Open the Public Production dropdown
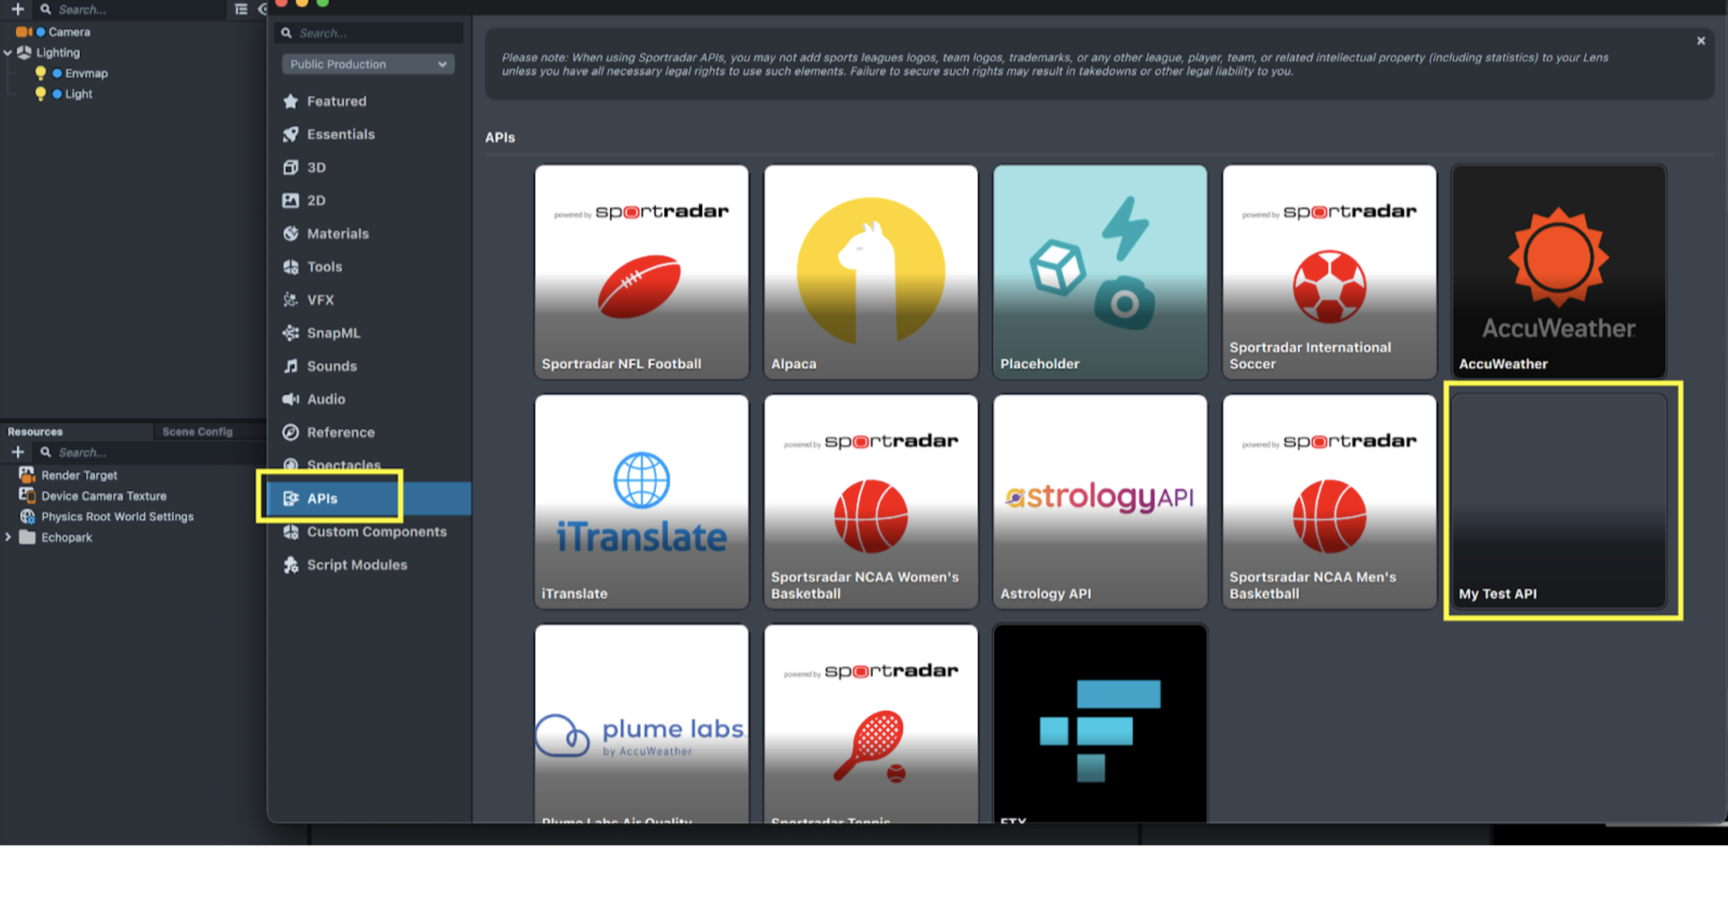This screenshot has width=1728, height=906. click(367, 64)
